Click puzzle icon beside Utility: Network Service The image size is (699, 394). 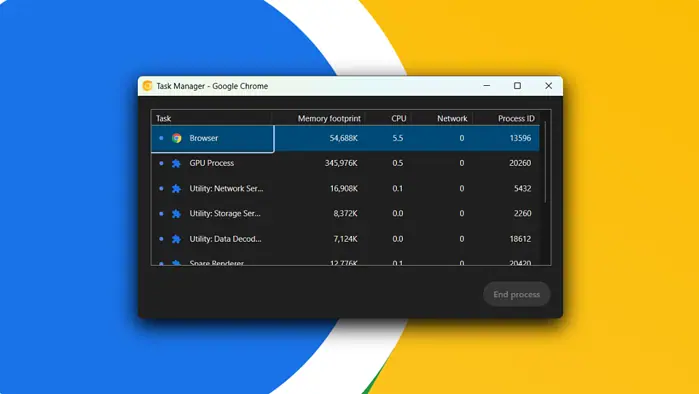tap(177, 189)
